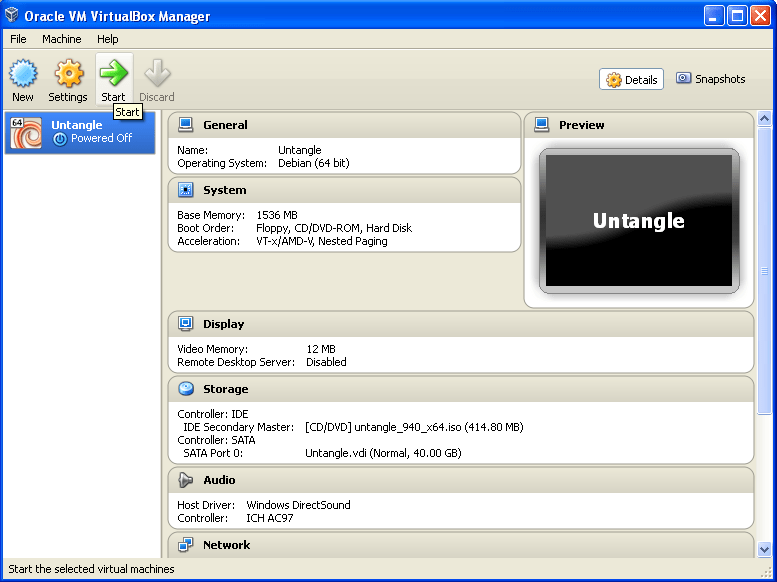Image resolution: width=777 pixels, height=582 pixels.
Task: Select the Untangle virtual machine entry
Action: pos(80,132)
